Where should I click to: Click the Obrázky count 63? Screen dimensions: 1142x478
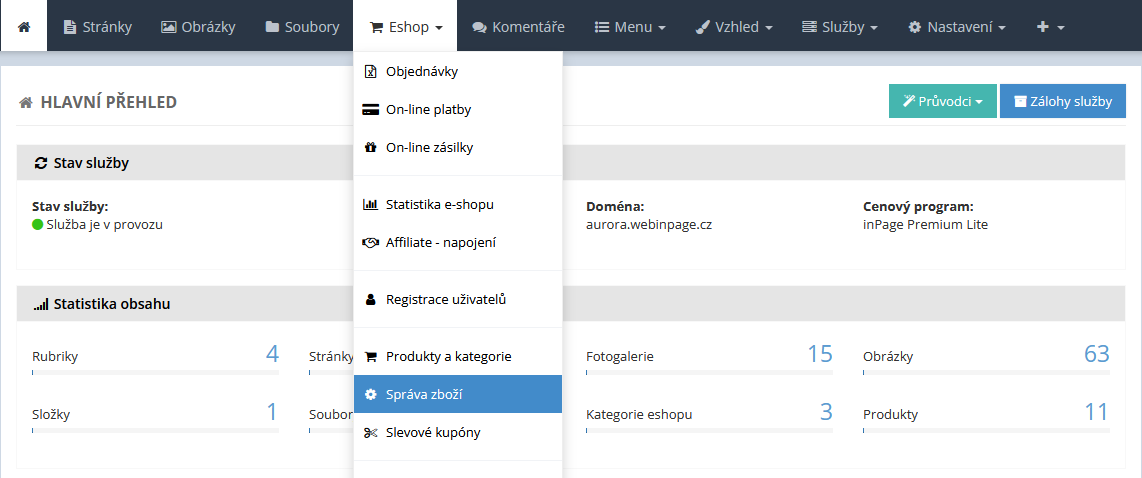(1096, 354)
